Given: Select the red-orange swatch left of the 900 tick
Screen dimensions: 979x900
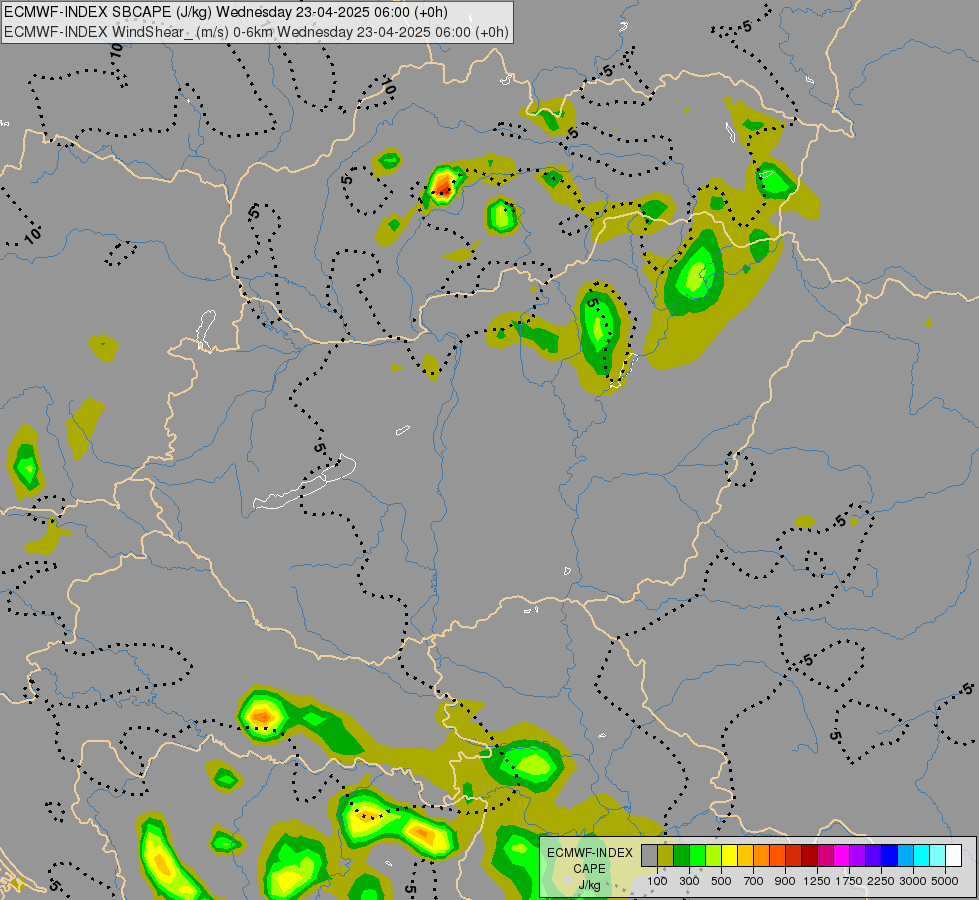Looking at the screenshot, I should point(778,855).
